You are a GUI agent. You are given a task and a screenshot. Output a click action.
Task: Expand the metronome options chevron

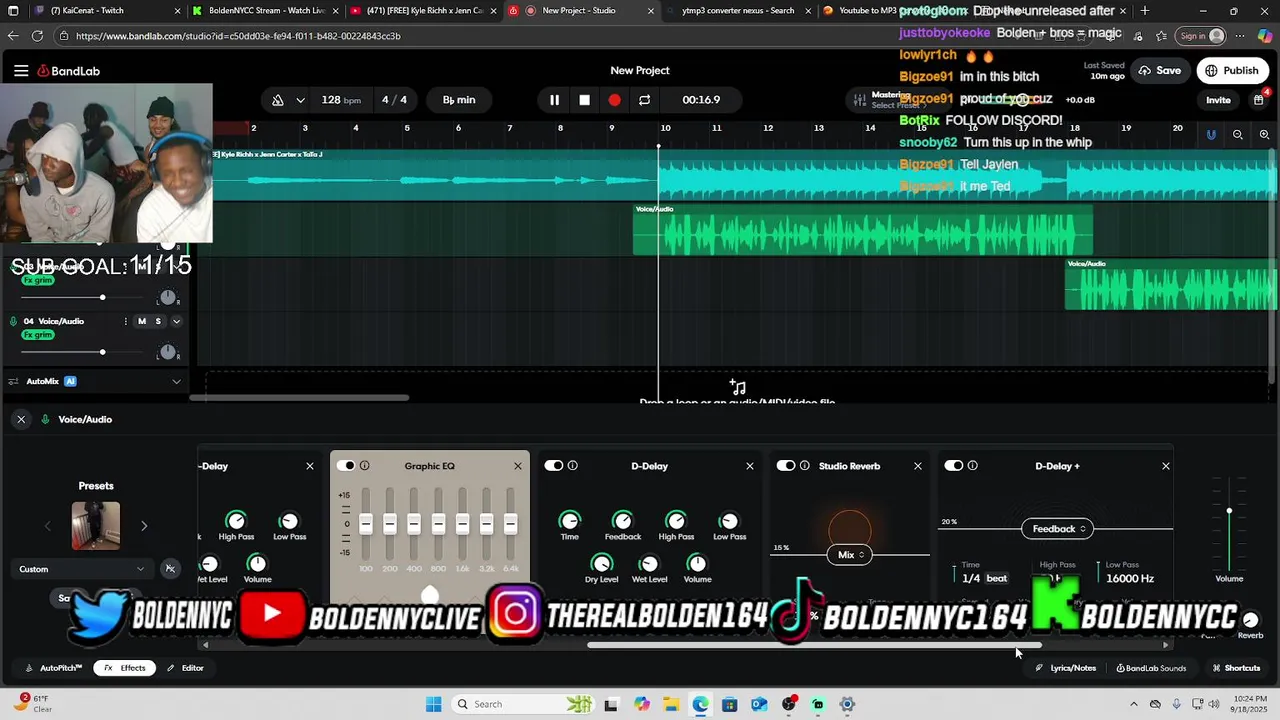point(300,100)
